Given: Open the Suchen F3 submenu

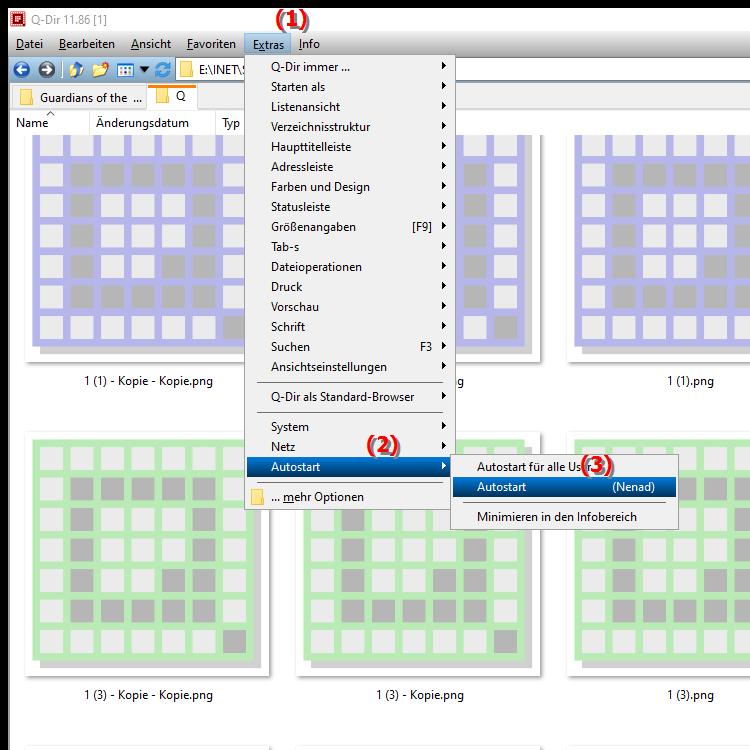Looking at the screenshot, I should coord(350,347).
